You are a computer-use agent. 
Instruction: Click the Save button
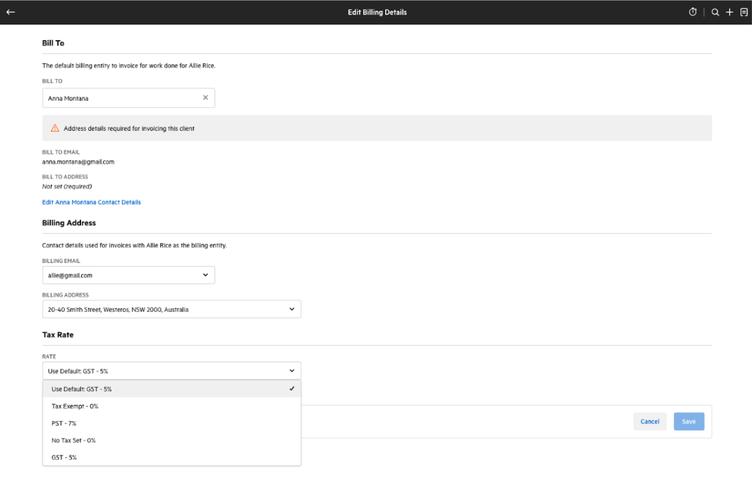pos(689,421)
